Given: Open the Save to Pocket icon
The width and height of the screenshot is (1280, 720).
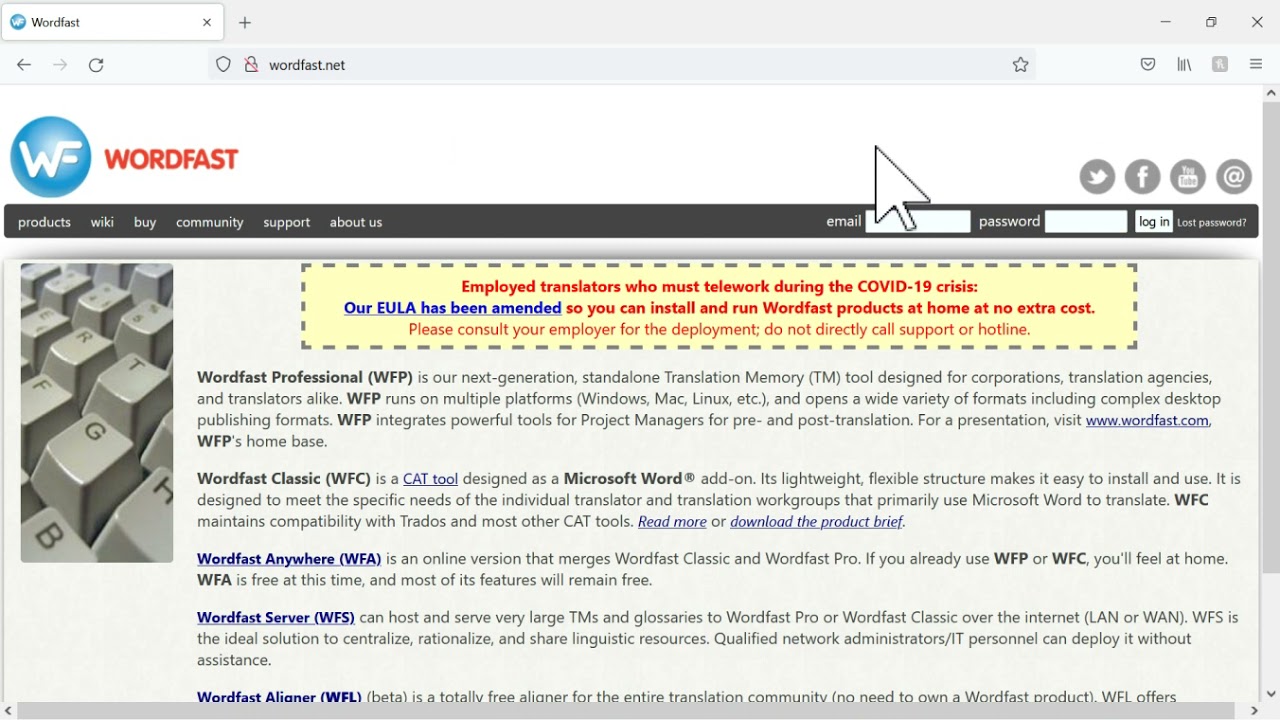Looking at the screenshot, I should [1148, 65].
